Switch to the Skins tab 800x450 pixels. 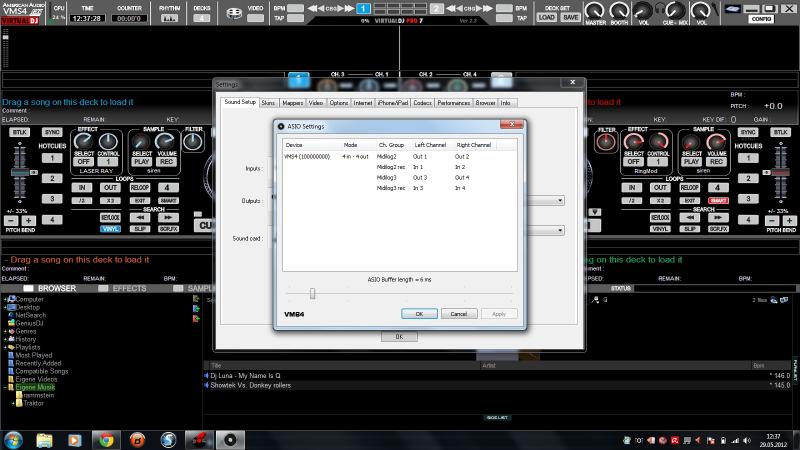[x=269, y=102]
